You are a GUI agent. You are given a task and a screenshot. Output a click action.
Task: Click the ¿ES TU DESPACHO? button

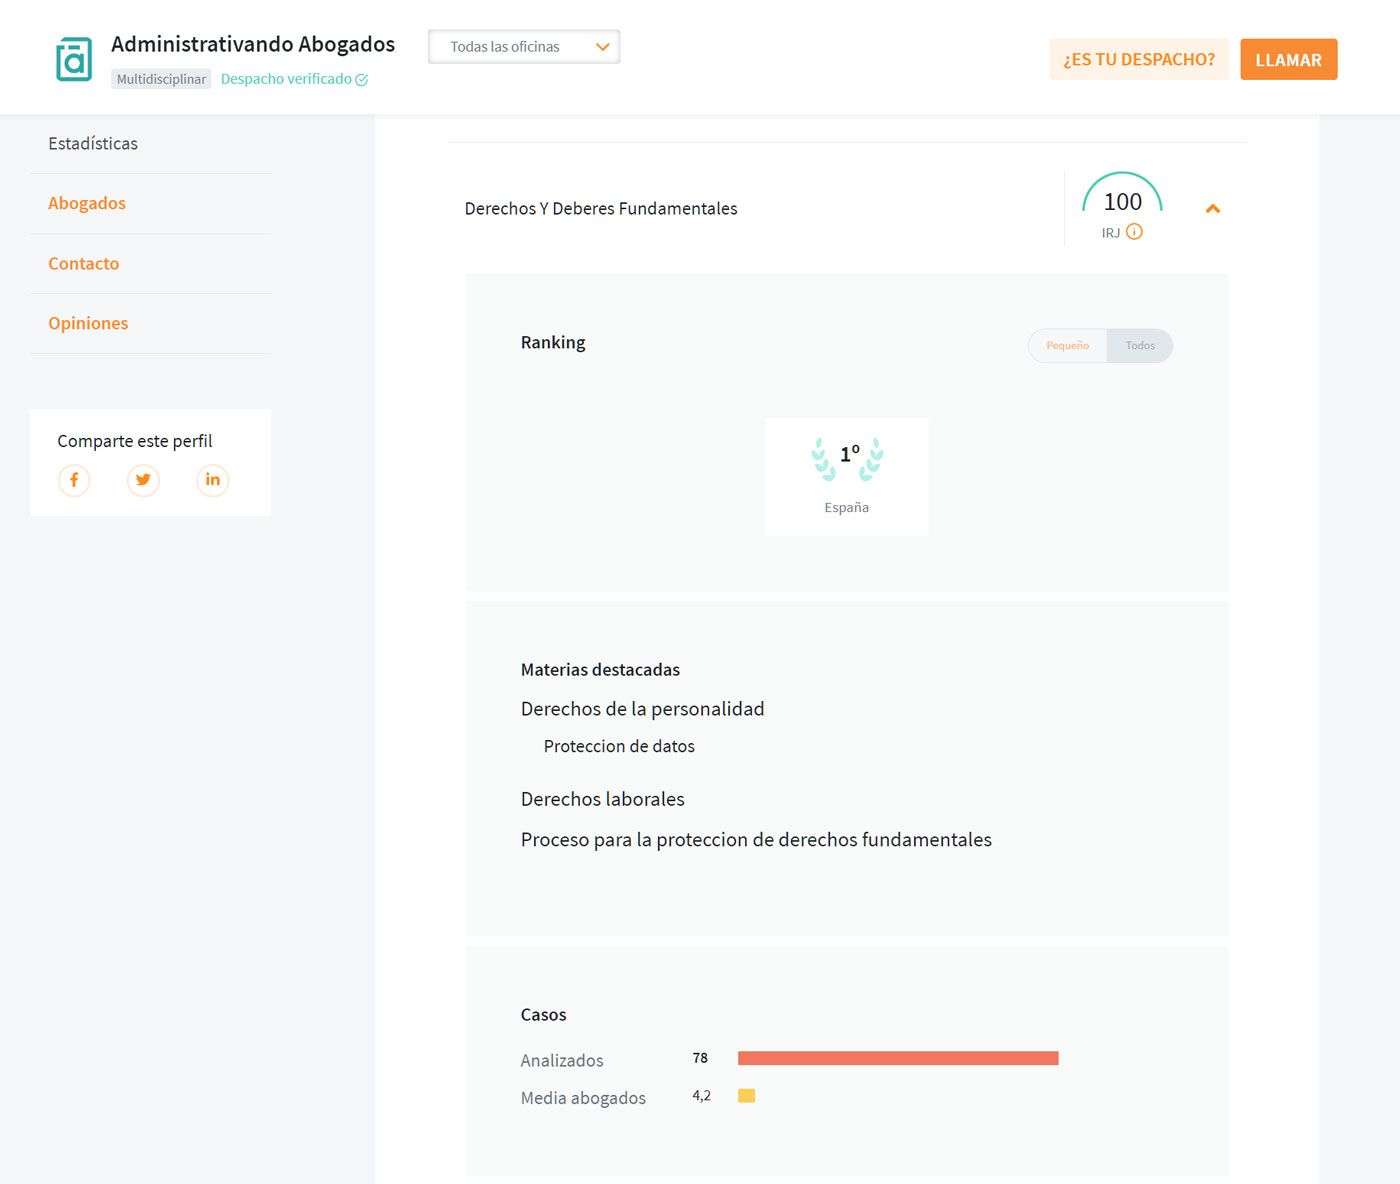point(1138,60)
